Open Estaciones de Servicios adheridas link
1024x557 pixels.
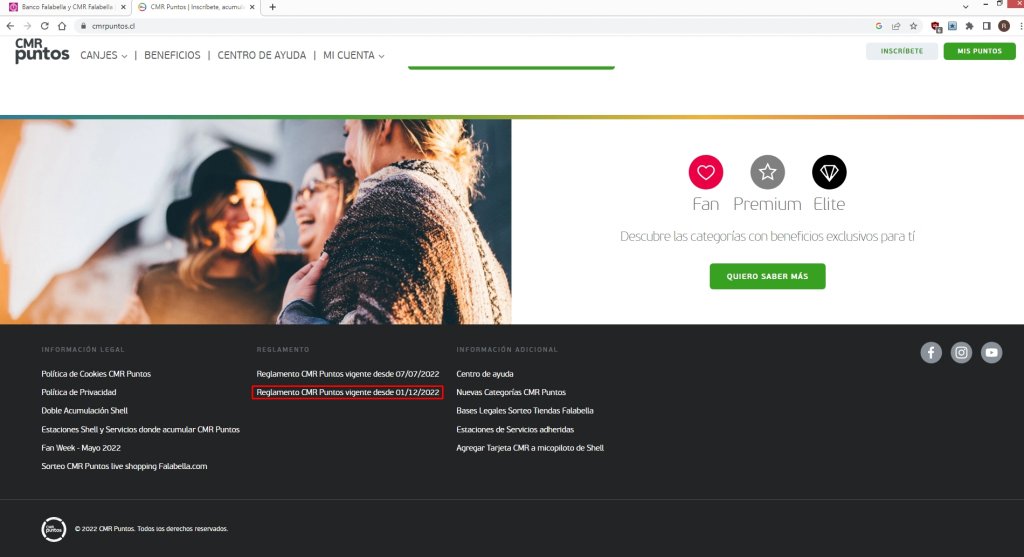point(515,430)
